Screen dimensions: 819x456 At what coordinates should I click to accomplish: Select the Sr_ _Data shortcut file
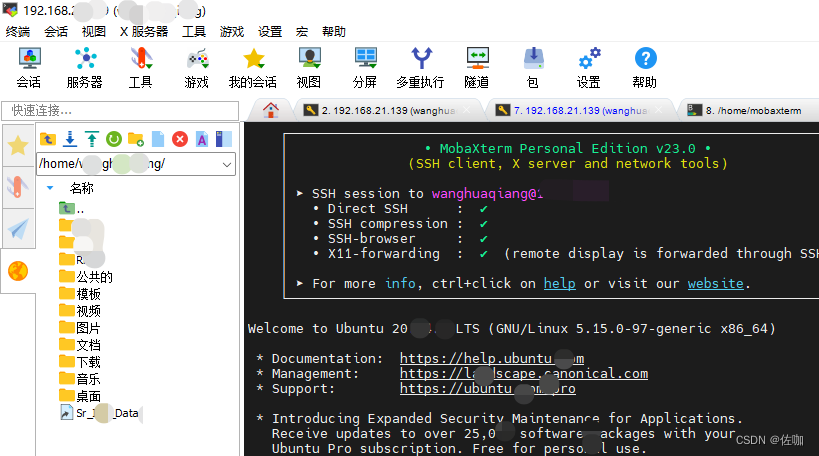[100, 413]
